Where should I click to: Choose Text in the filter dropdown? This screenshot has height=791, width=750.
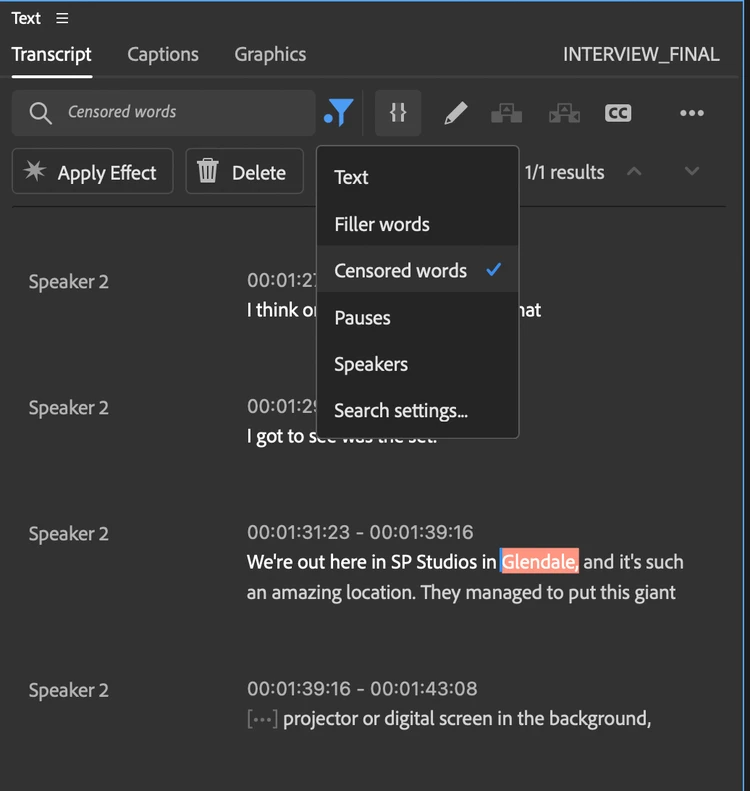(351, 177)
